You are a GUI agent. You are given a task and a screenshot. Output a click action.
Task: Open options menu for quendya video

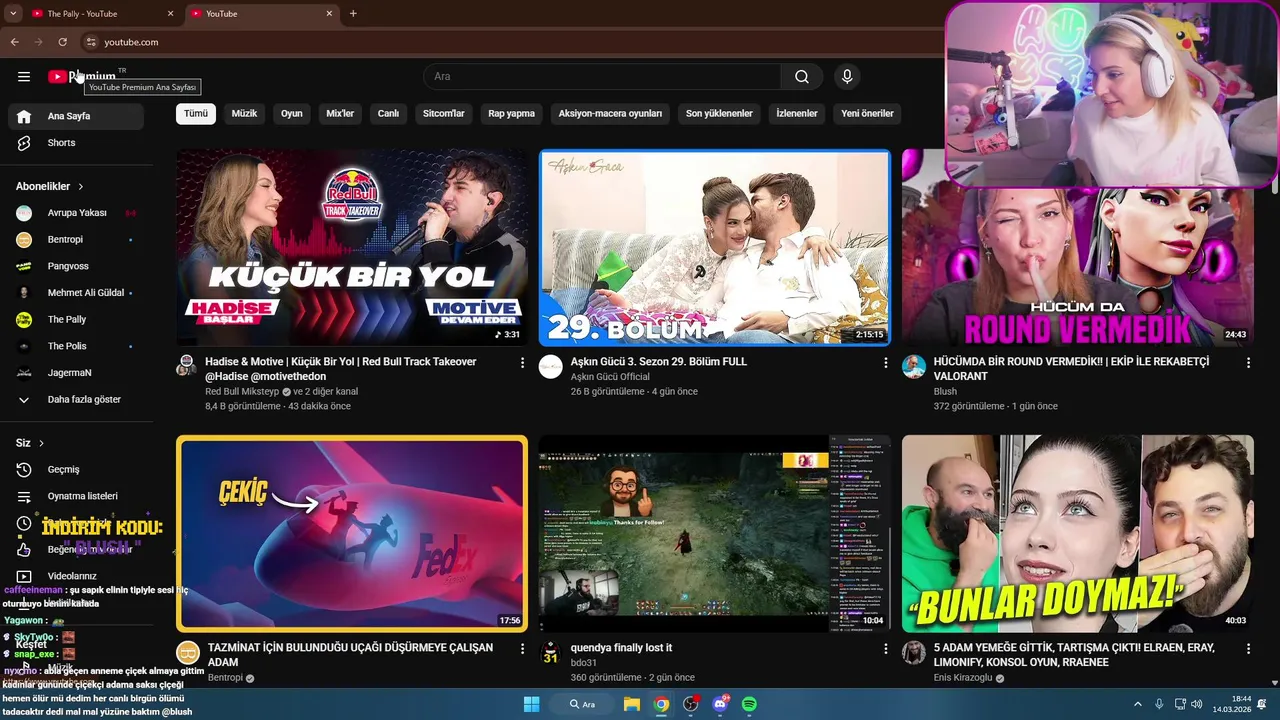(885, 649)
